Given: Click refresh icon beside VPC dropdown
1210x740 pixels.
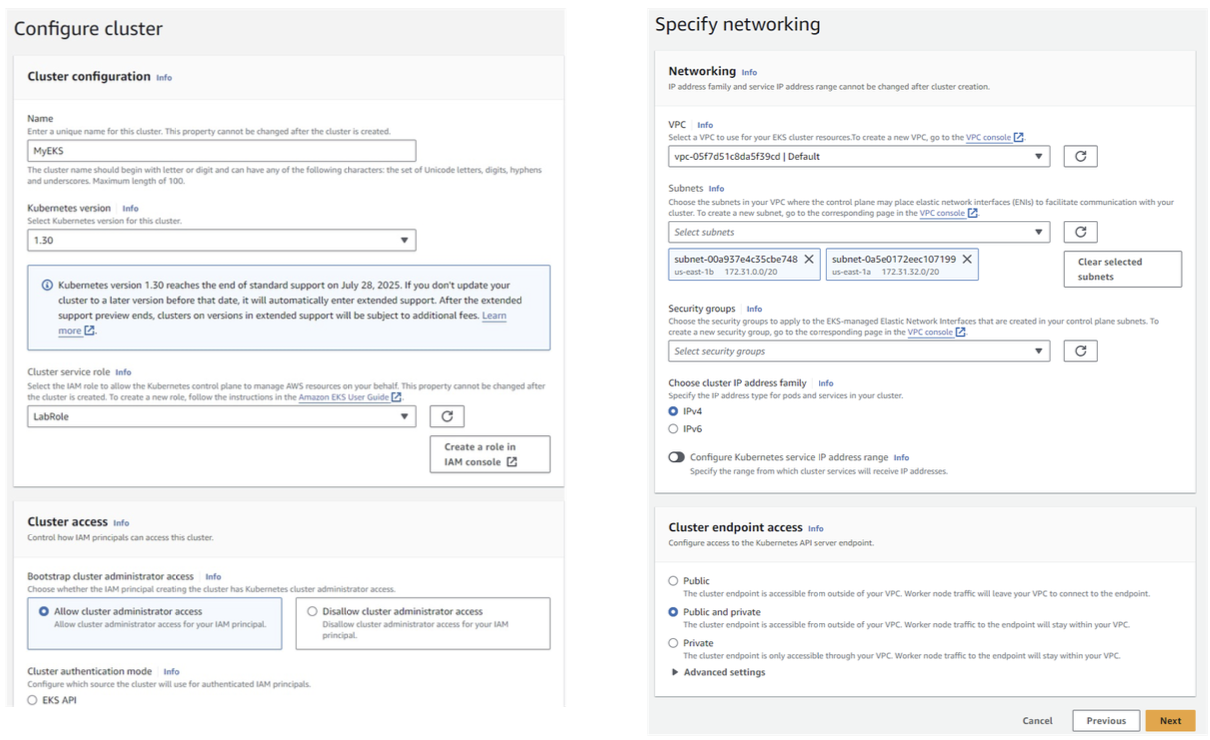Looking at the screenshot, I should click(1080, 156).
